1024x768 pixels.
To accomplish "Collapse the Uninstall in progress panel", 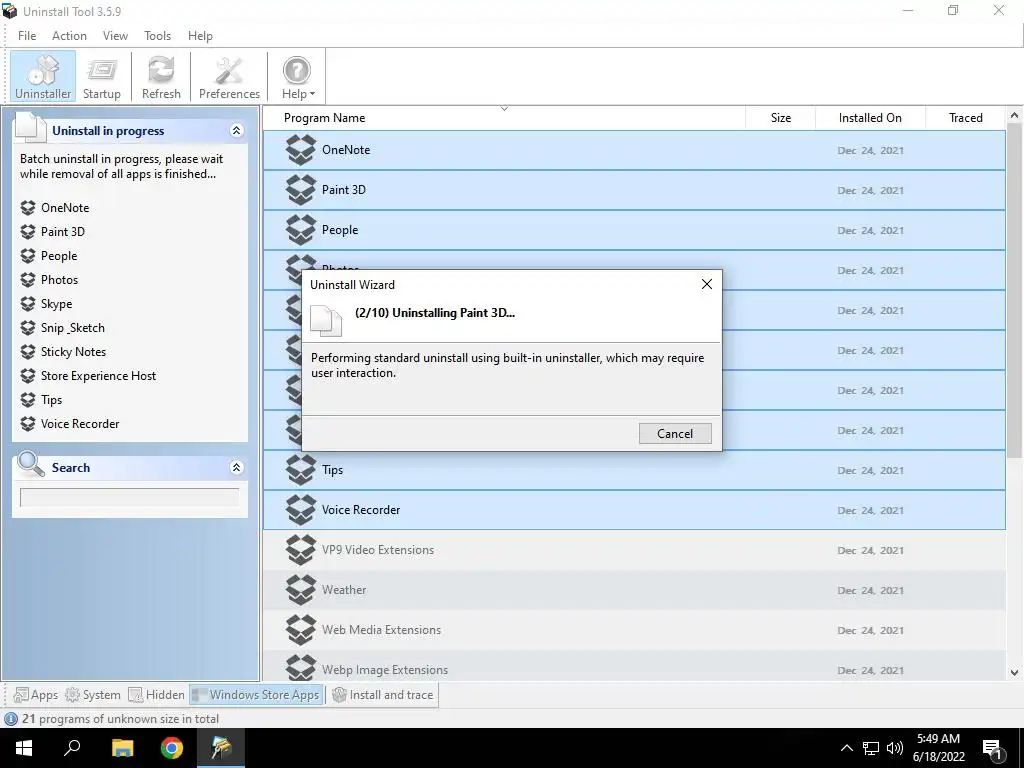I will (236, 131).
